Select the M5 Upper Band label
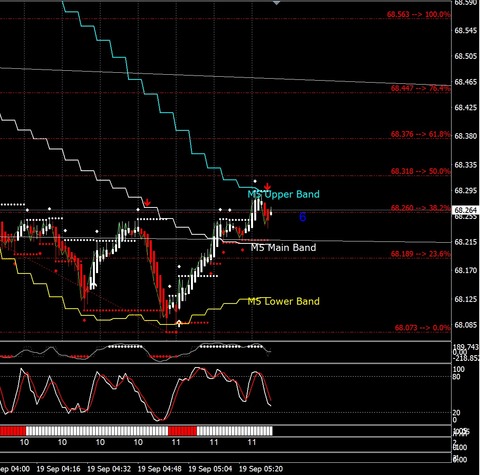This screenshot has width=480, height=475. (283, 194)
